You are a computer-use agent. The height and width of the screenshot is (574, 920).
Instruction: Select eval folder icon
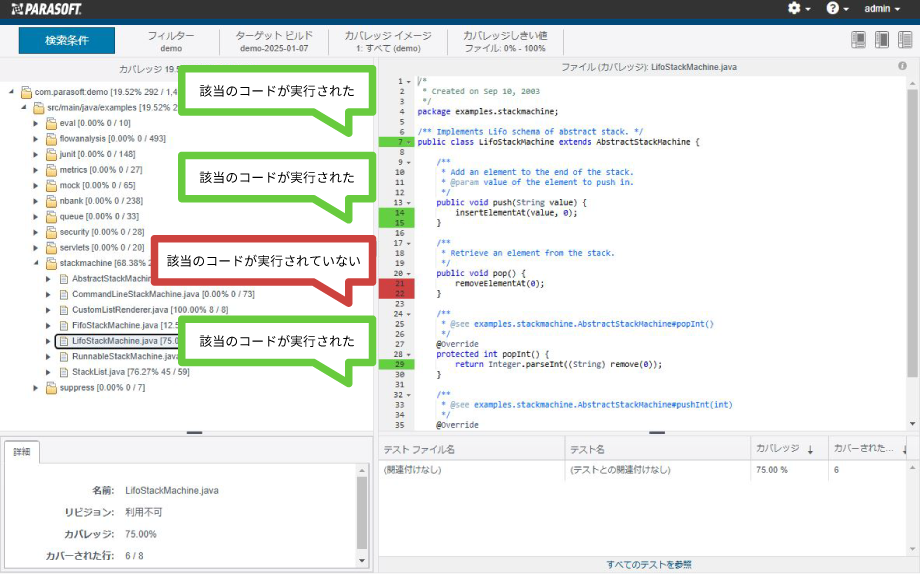tap(52, 123)
